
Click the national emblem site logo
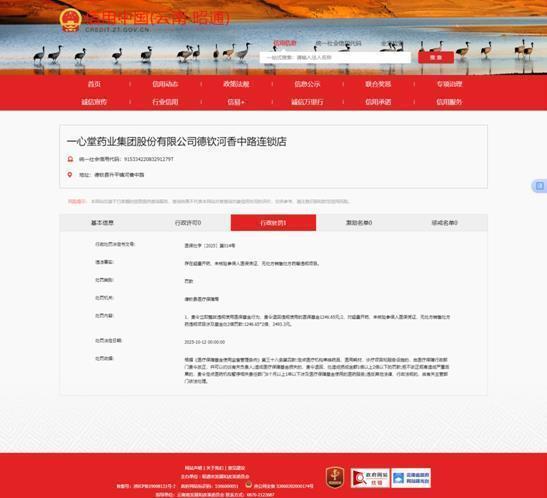(71, 20)
